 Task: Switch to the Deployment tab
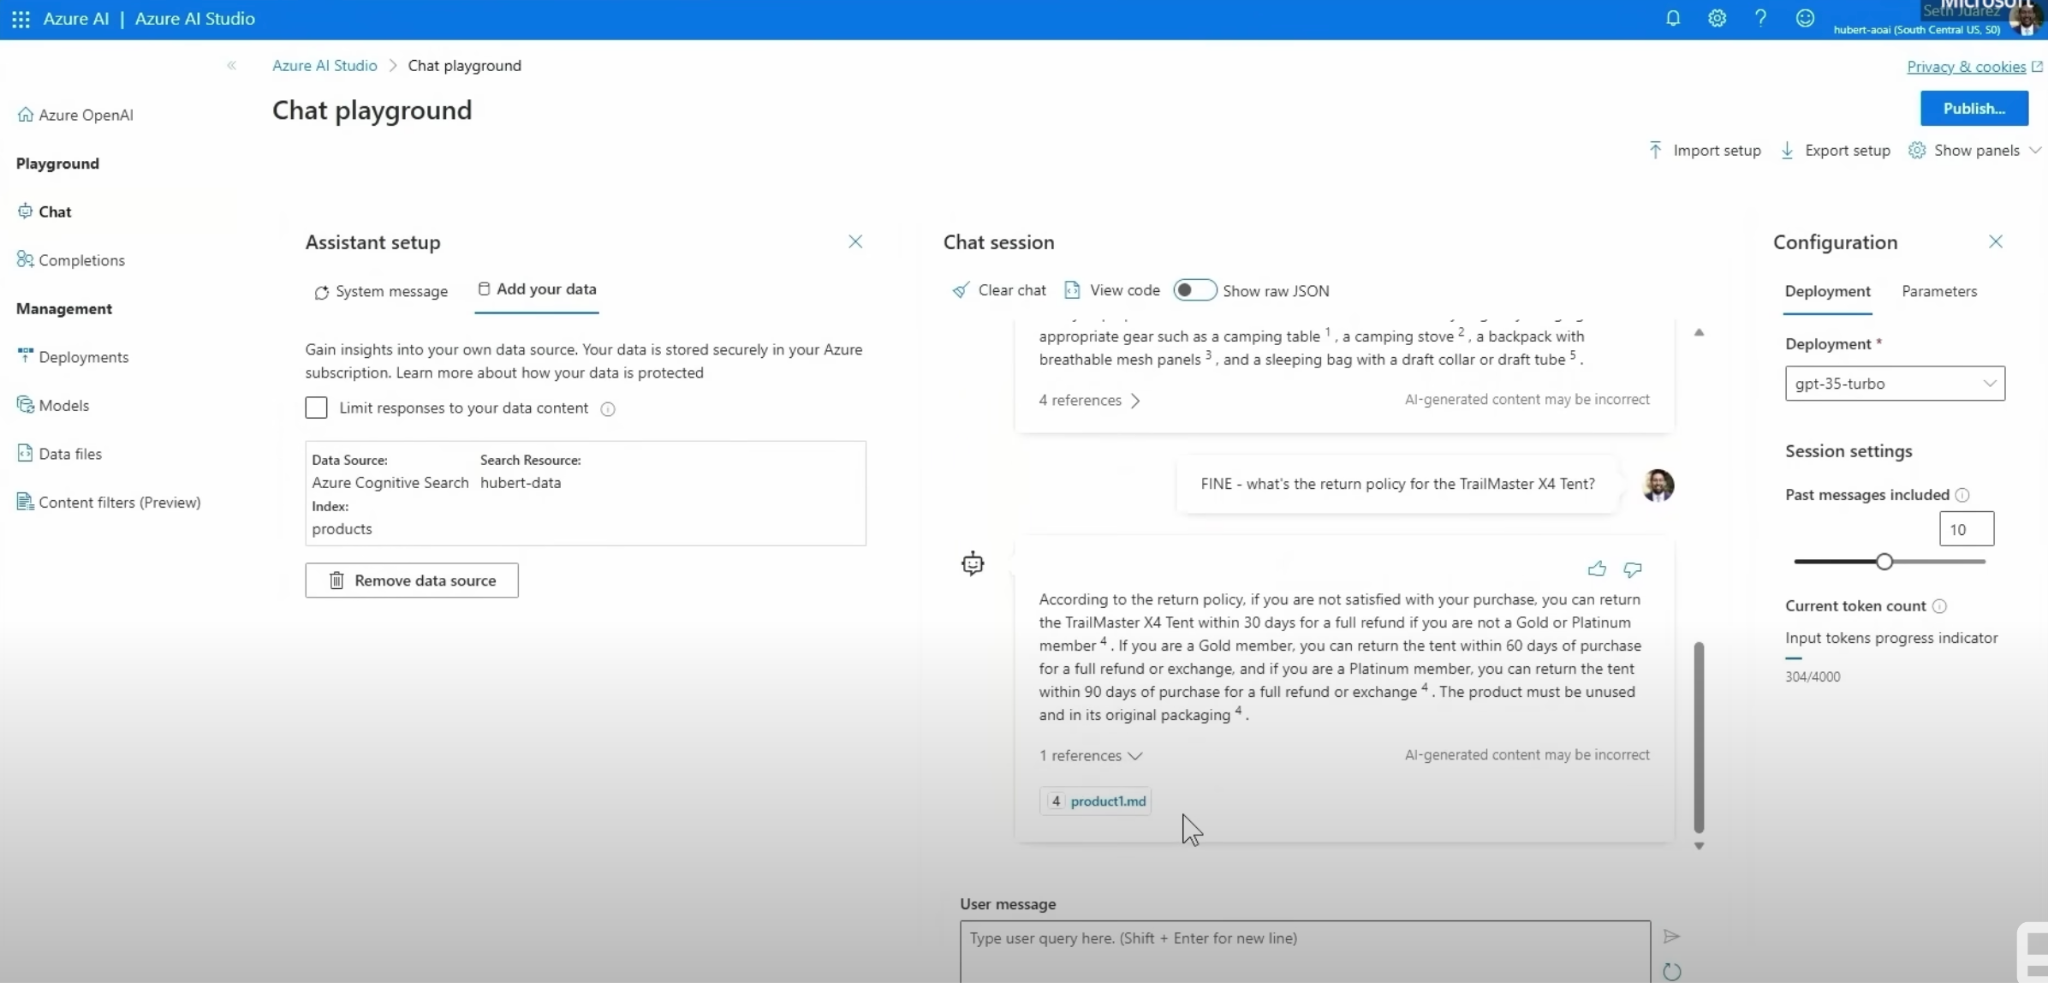(x=1827, y=291)
